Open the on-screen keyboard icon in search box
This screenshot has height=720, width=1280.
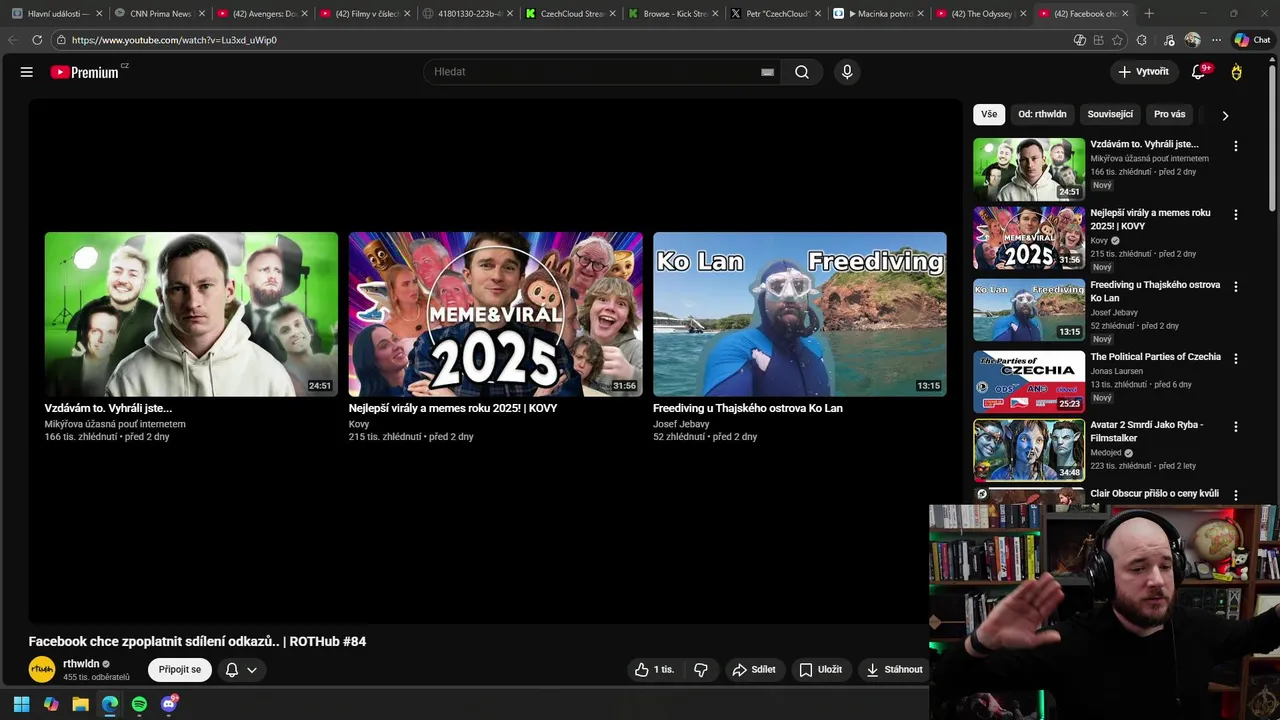(x=767, y=72)
